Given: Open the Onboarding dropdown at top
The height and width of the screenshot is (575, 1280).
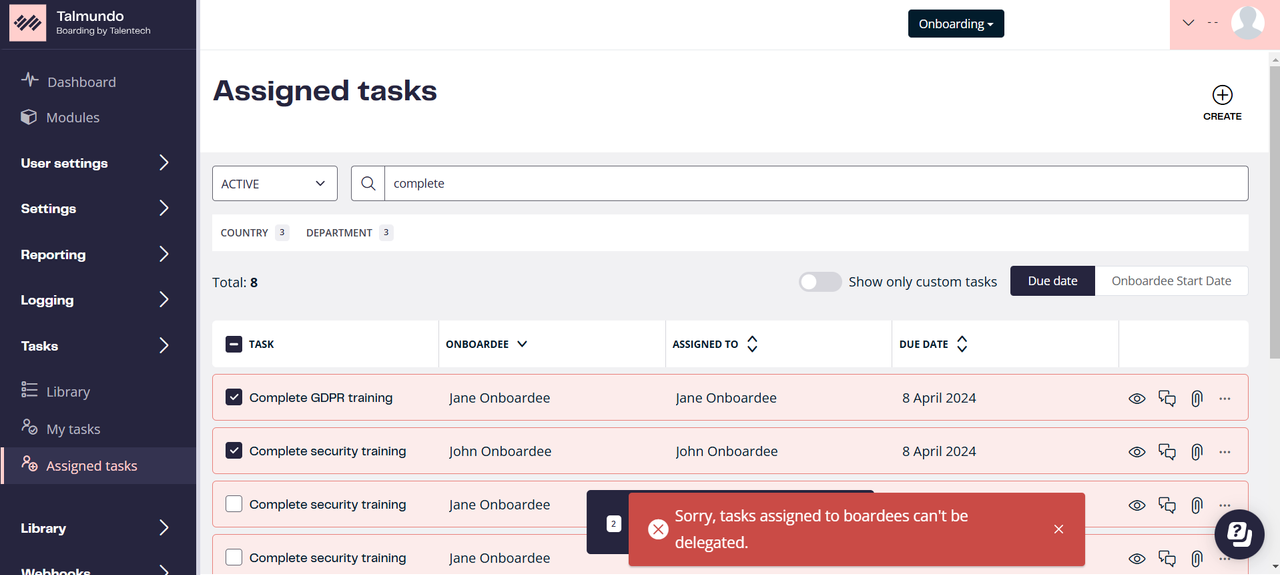Looking at the screenshot, I should pos(956,24).
